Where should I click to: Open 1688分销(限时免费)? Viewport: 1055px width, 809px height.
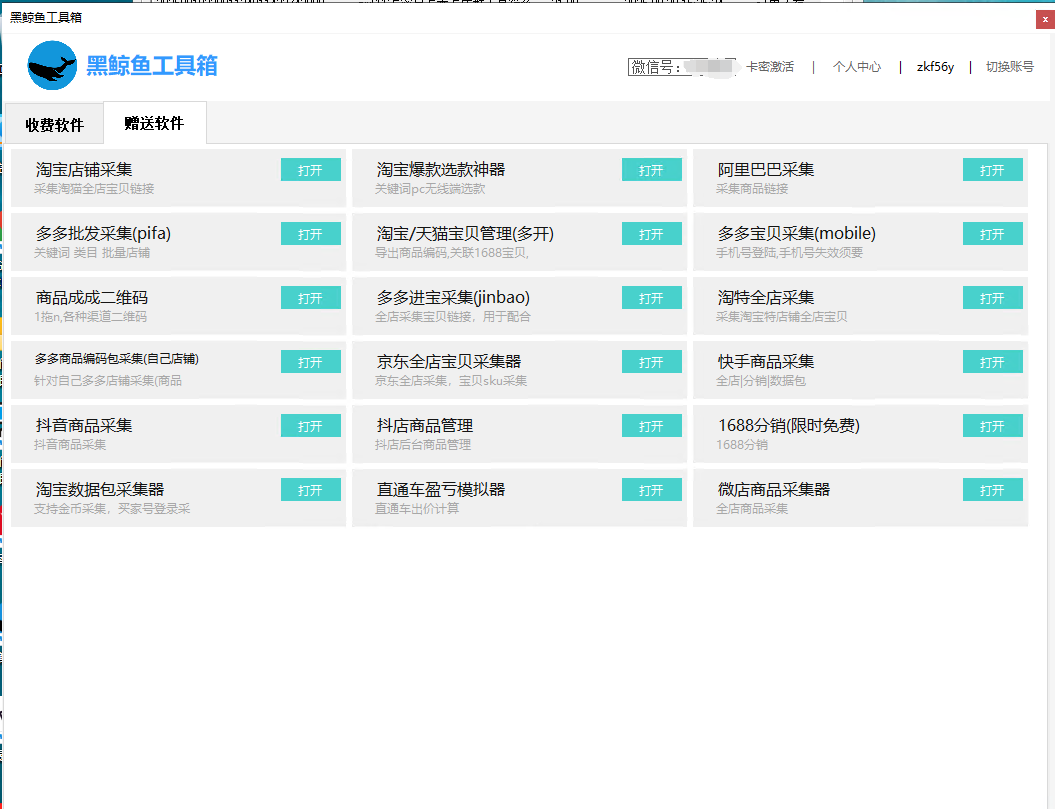[992, 426]
